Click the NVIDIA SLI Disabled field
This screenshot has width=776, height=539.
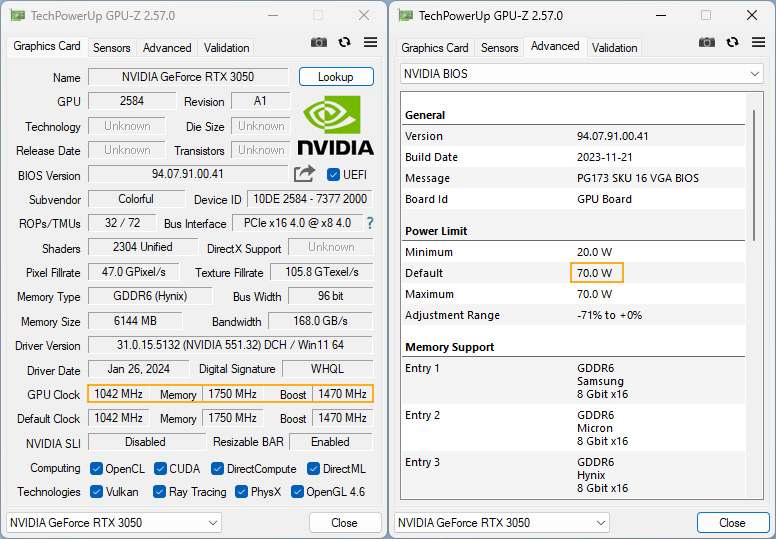146,442
